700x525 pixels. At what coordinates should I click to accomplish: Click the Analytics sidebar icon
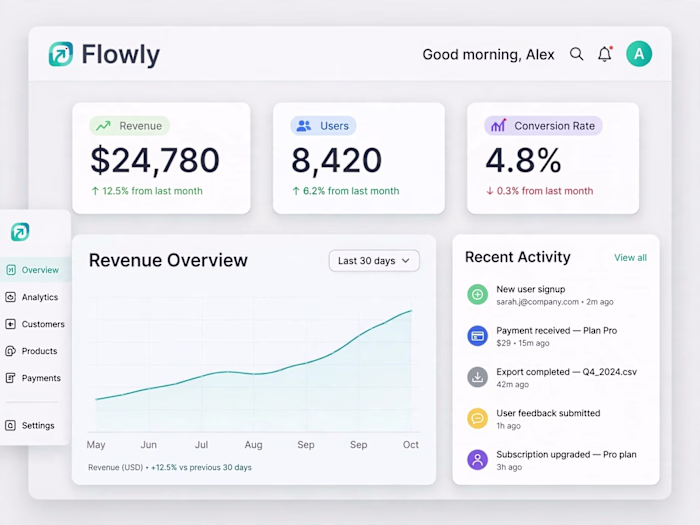[x=11, y=297]
